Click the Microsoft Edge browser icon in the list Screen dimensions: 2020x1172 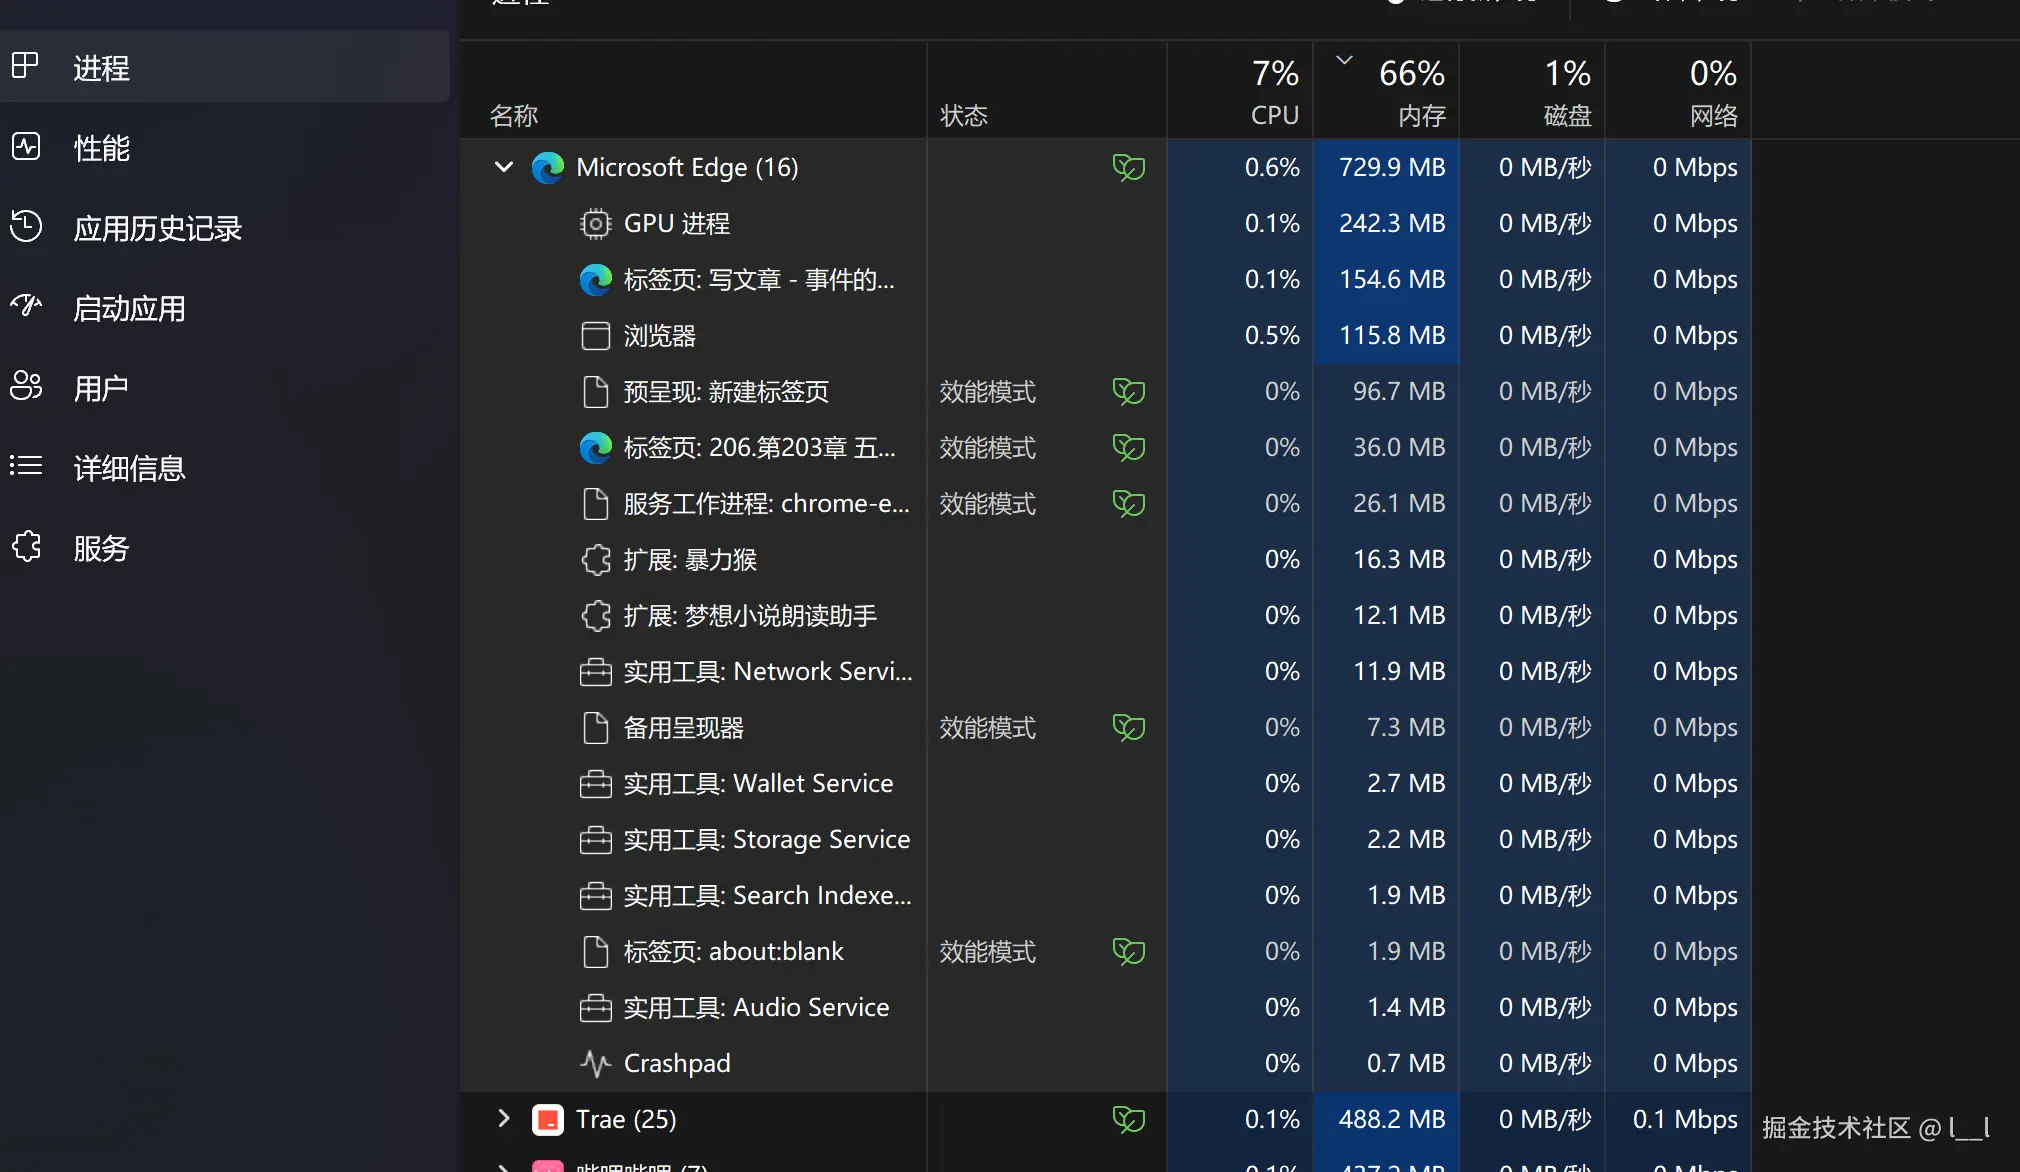(548, 167)
